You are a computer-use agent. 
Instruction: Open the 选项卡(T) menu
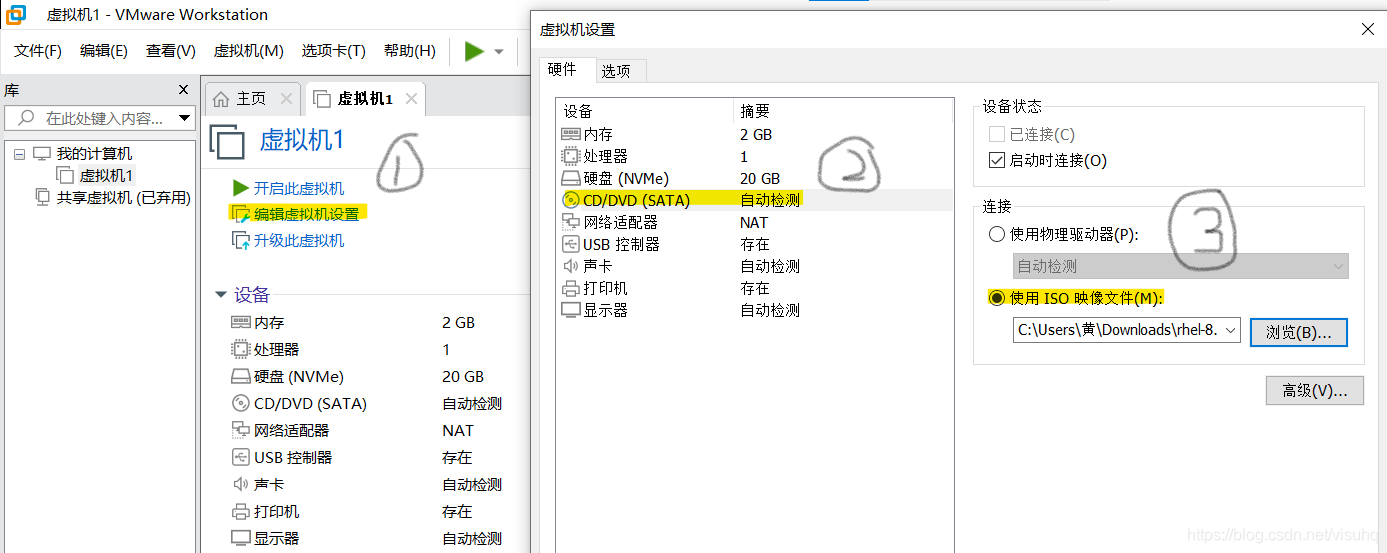click(x=334, y=51)
